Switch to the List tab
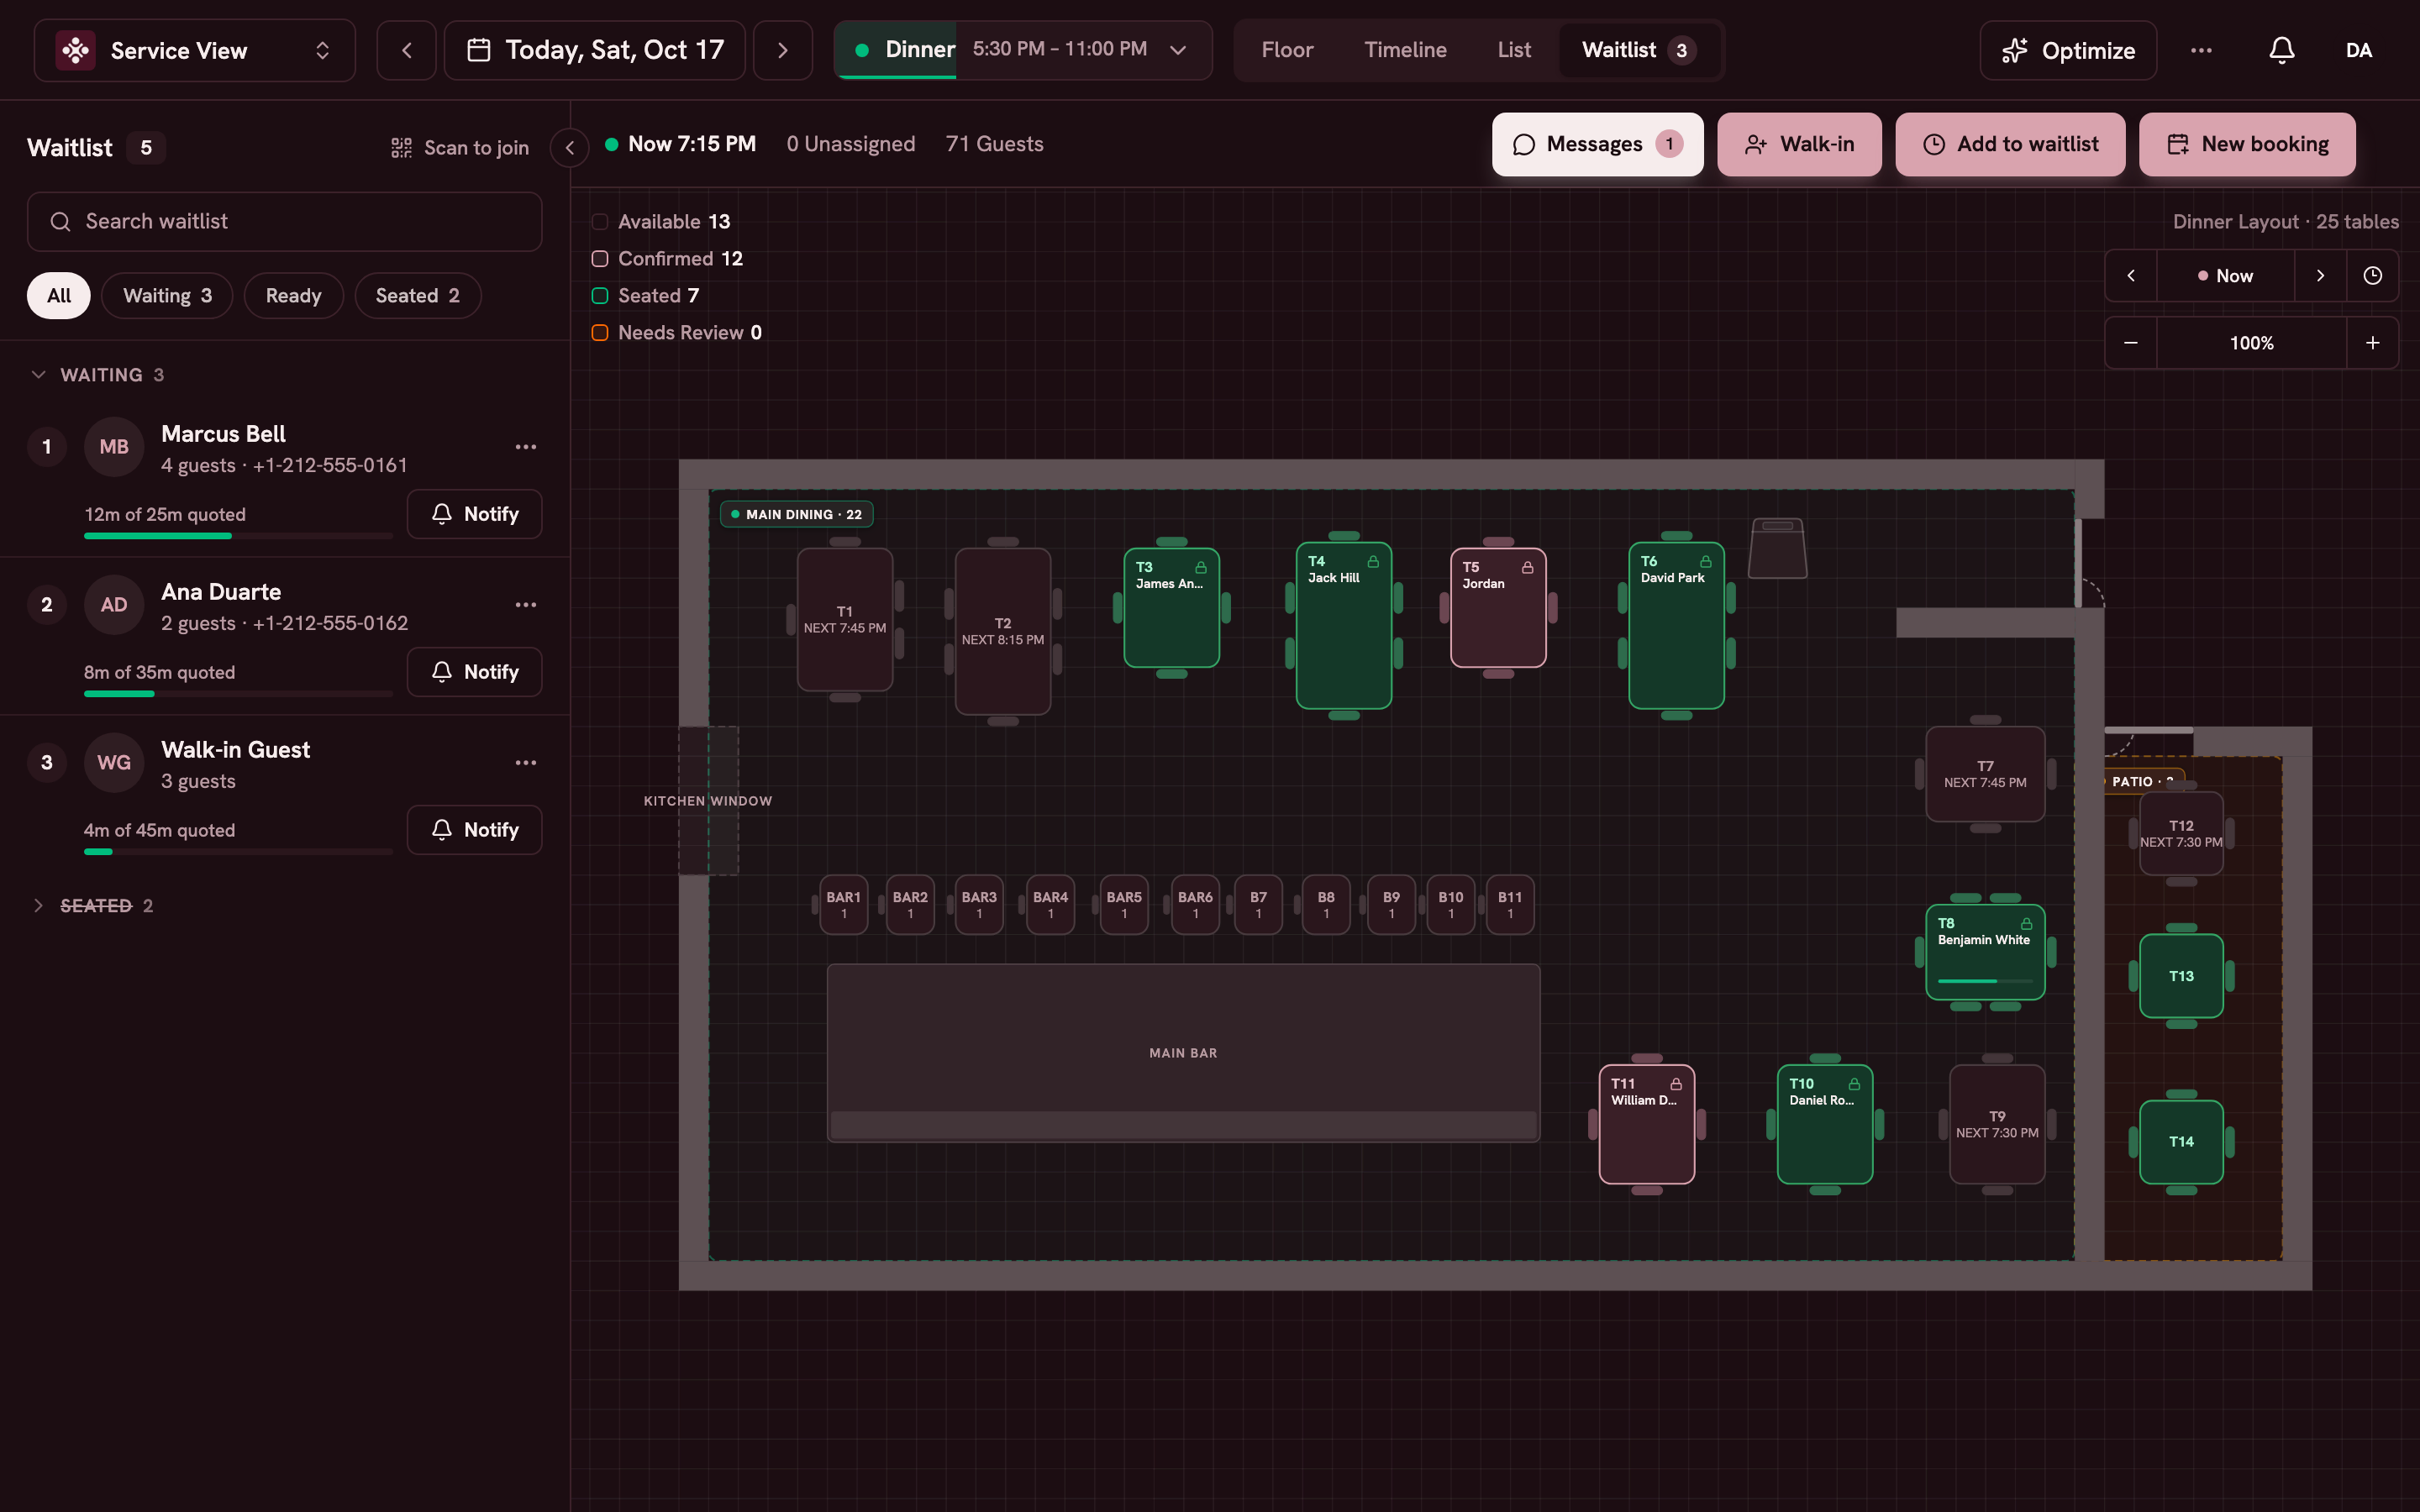Viewport: 2420px width, 1512px height. click(x=1514, y=50)
